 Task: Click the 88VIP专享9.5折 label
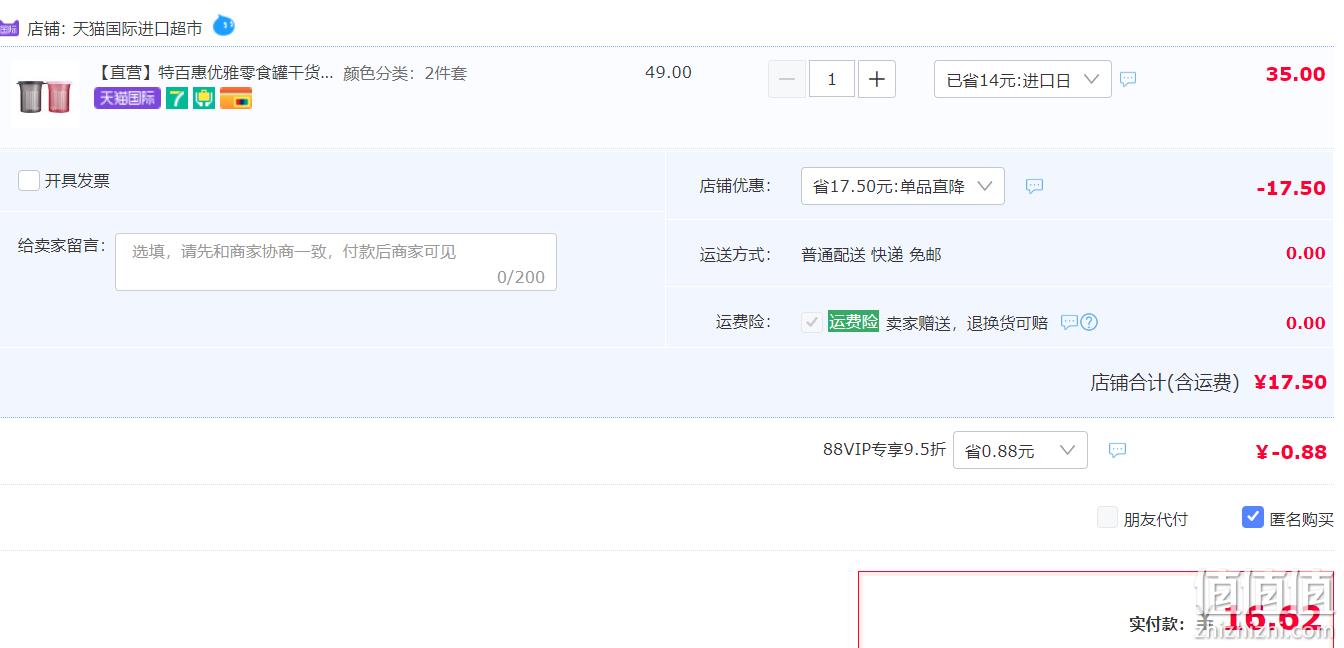884,450
